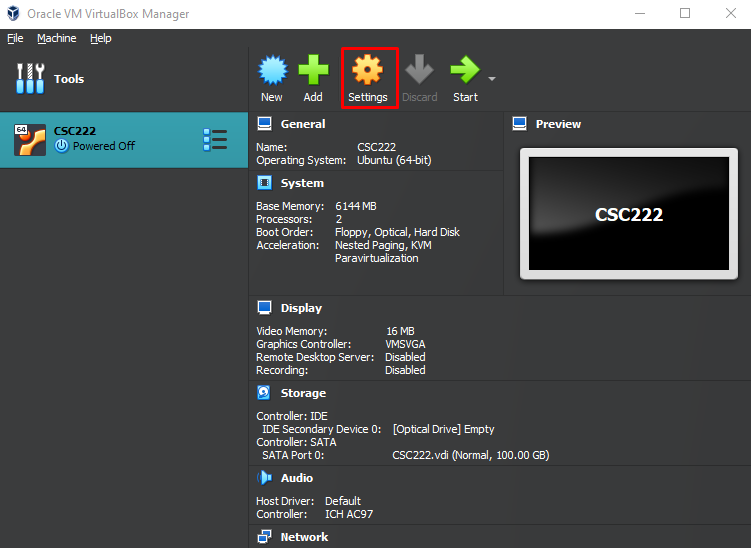Image resolution: width=751 pixels, height=548 pixels.
Task: Open the Display section header
Action: tap(300, 308)
